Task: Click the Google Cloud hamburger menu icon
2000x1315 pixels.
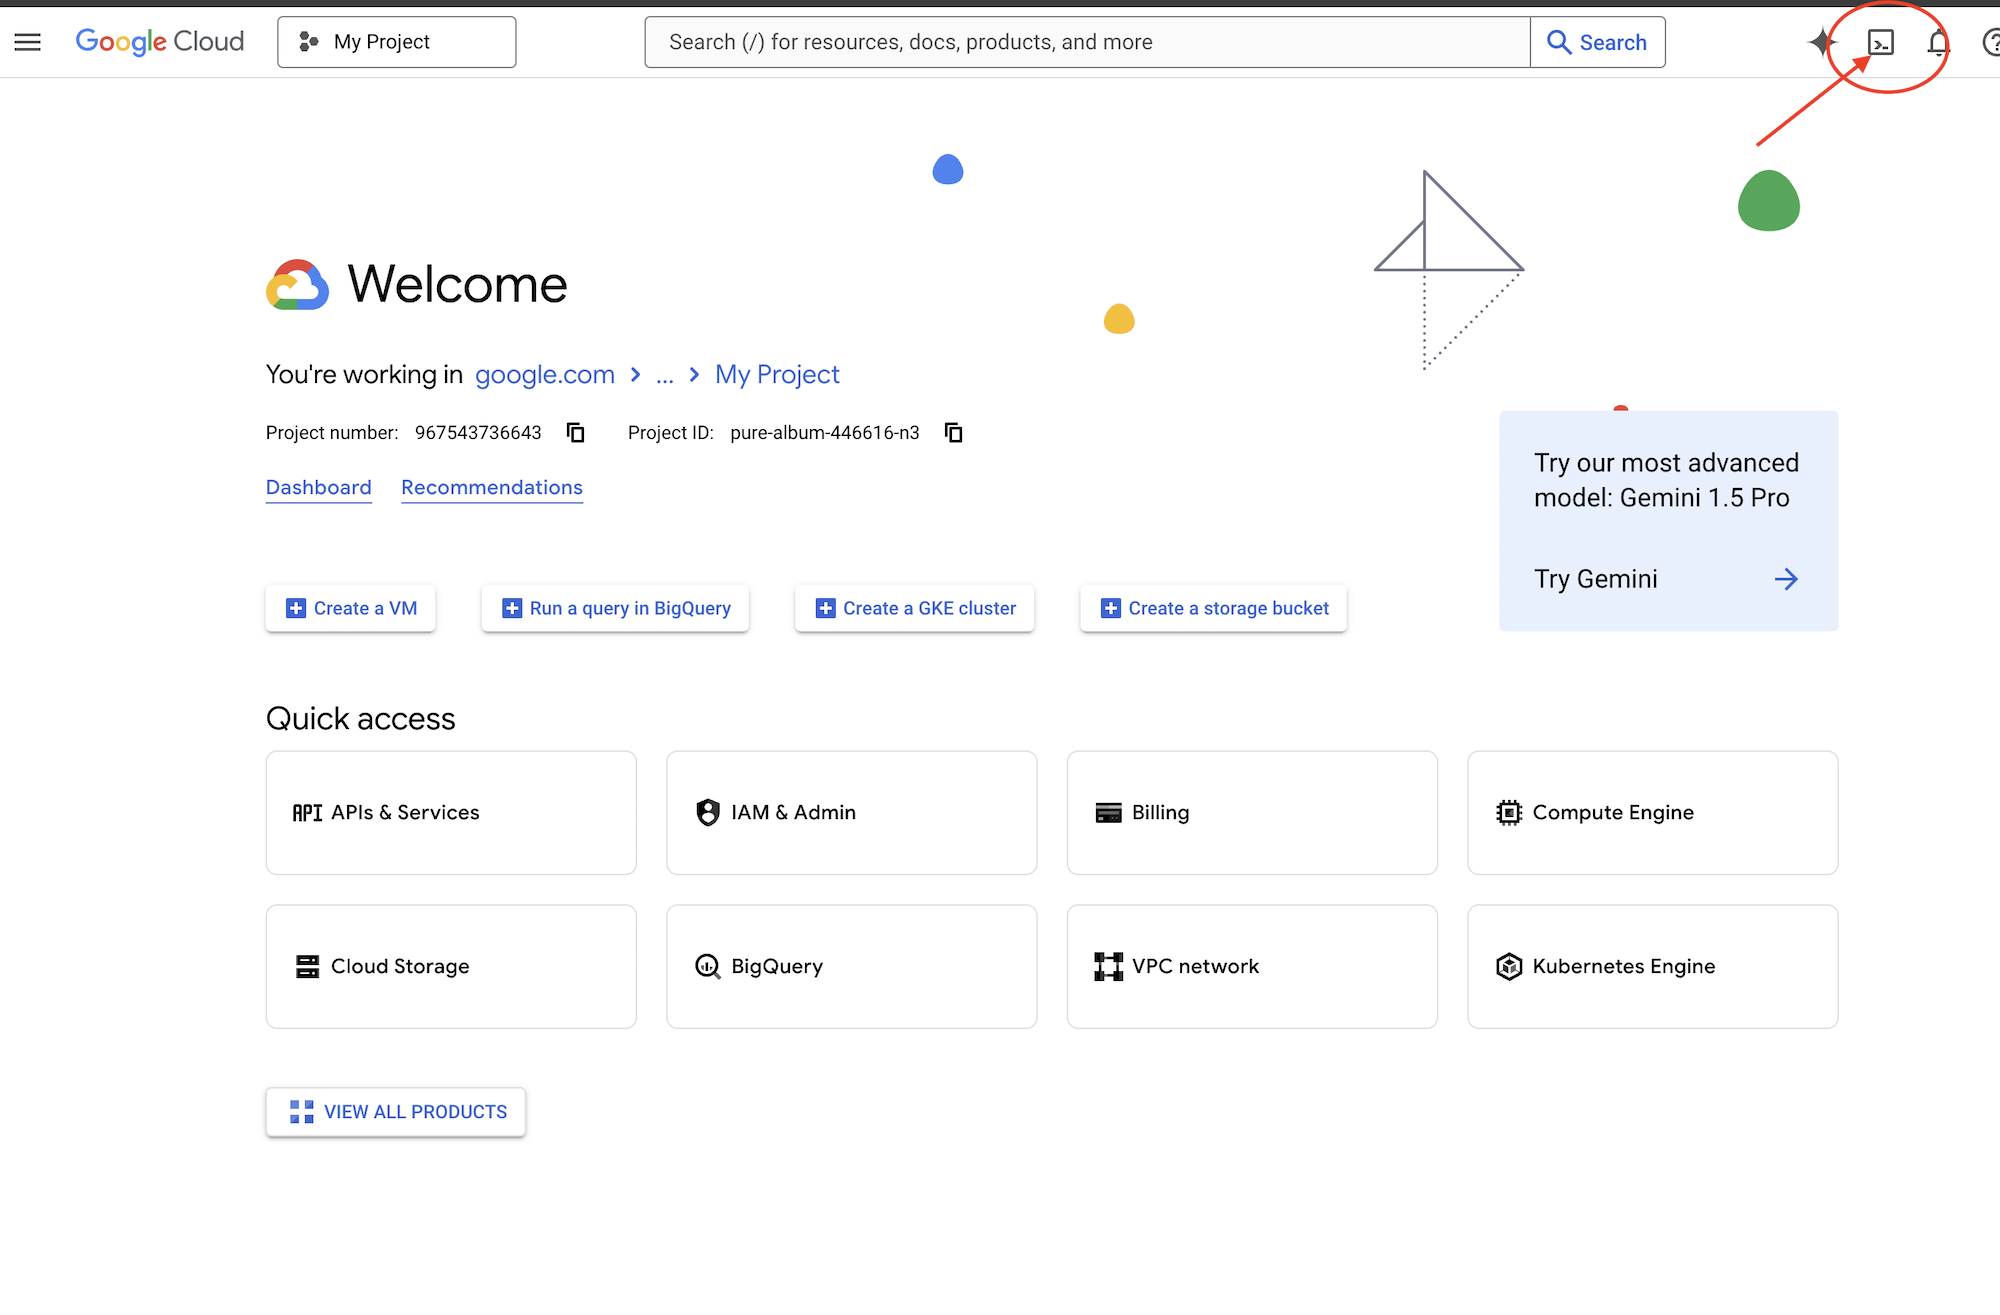Action: tap(28, 41)
